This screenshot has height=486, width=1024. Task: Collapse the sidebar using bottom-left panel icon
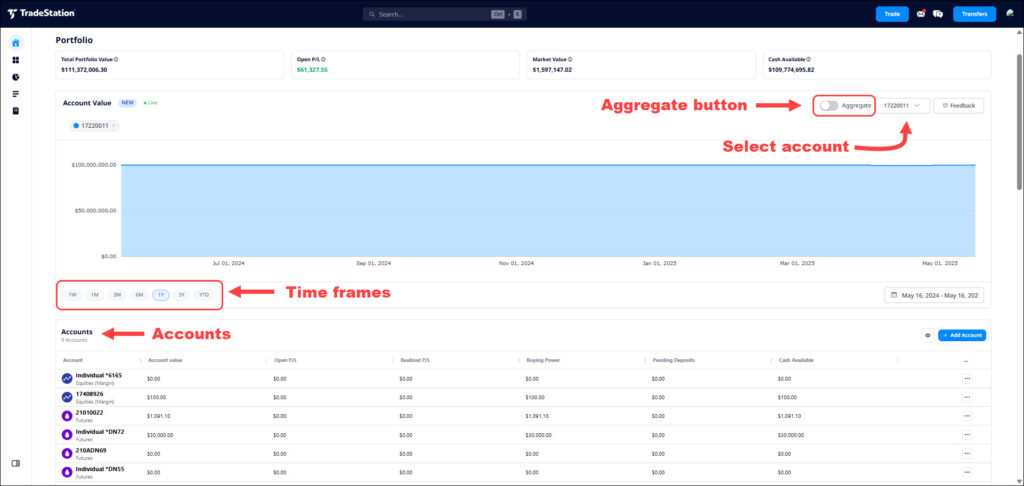tap(15, 463)
